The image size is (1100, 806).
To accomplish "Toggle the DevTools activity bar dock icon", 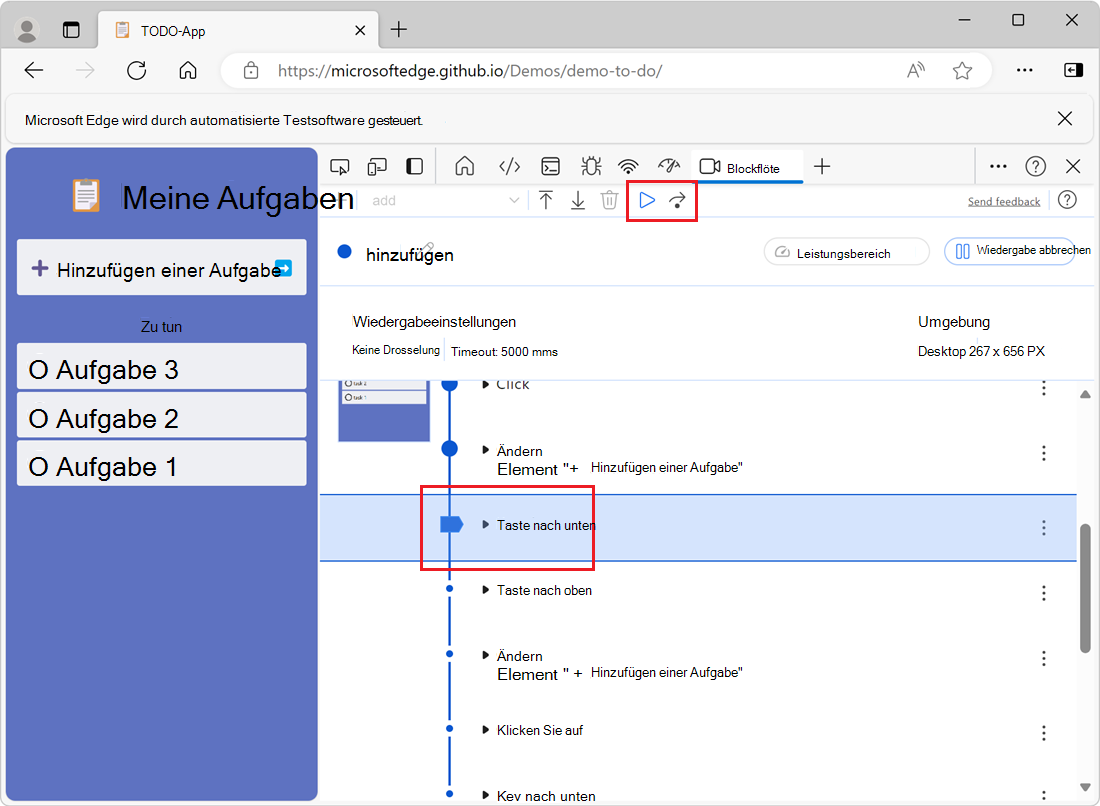I will [414, 166].
